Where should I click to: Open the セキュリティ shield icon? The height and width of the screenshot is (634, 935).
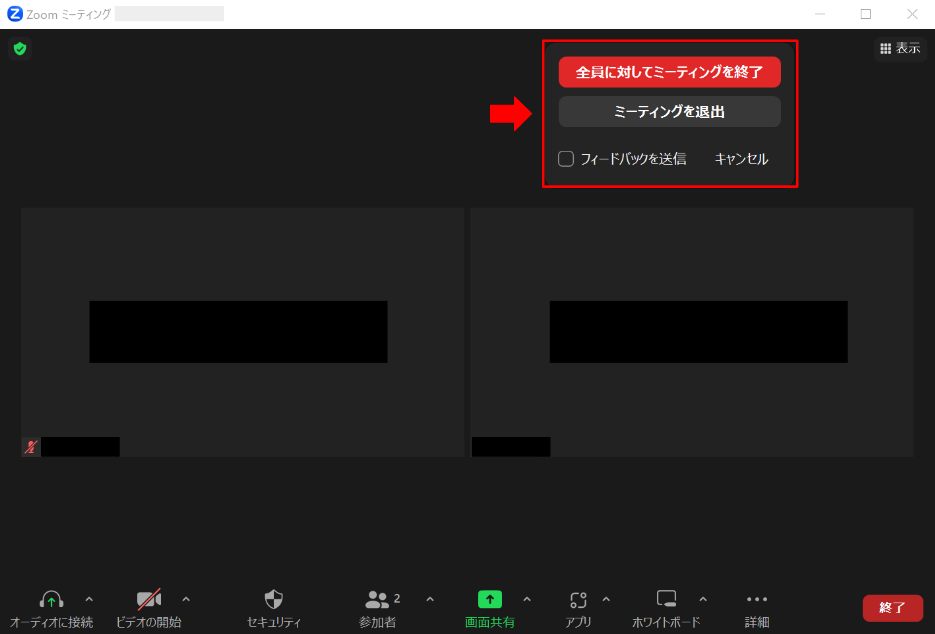[274, 599]
